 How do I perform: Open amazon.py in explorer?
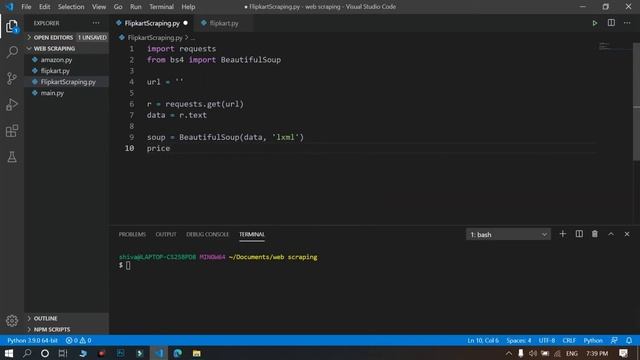pos(56,60)
